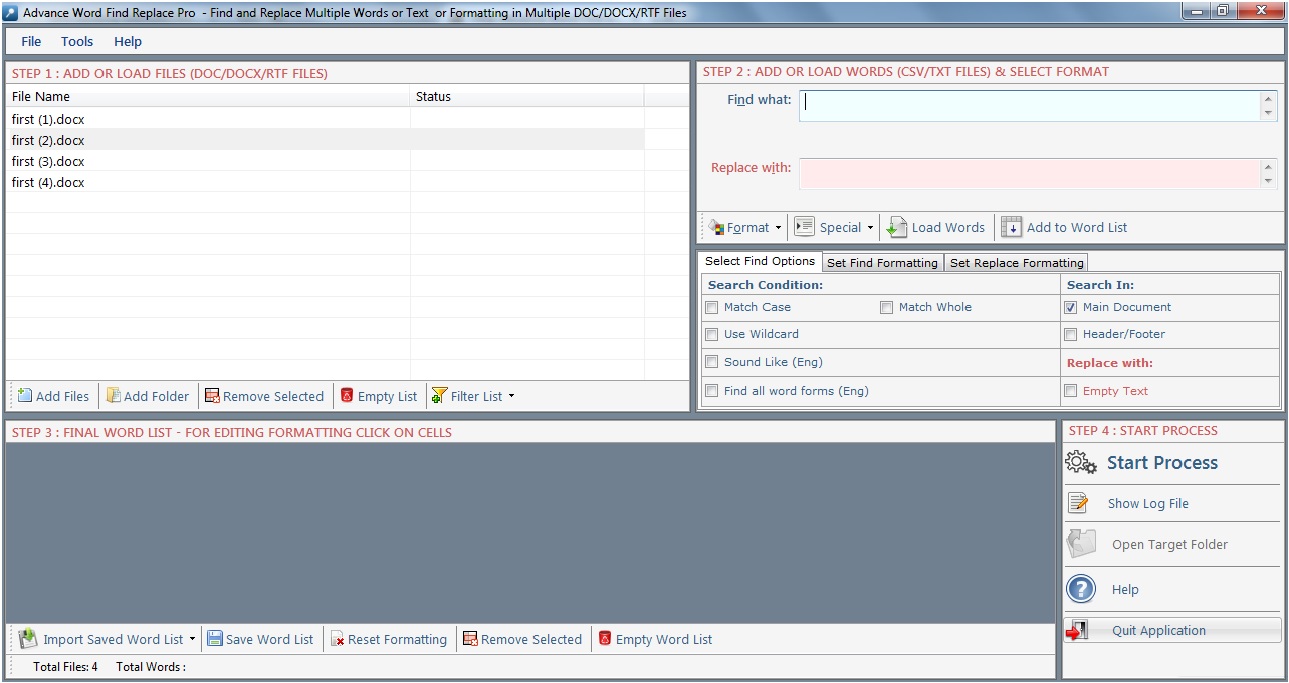
Task: Click the blue Help question mark icon
Action: (1081, 589)
